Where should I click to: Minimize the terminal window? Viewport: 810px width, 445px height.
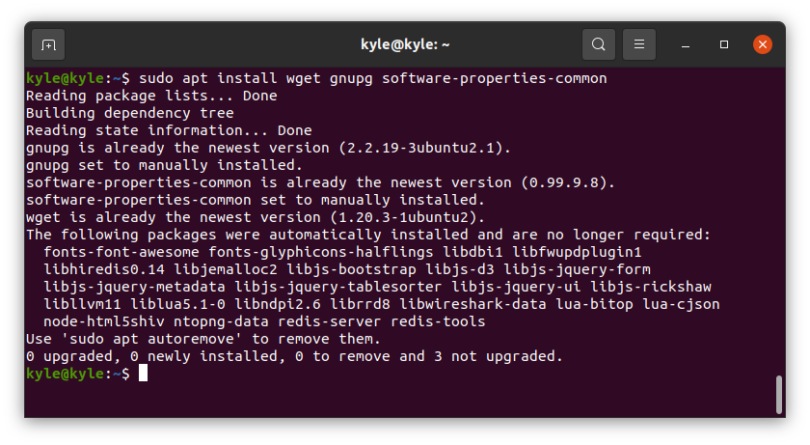pyautogui.click(x=687, y=44)
